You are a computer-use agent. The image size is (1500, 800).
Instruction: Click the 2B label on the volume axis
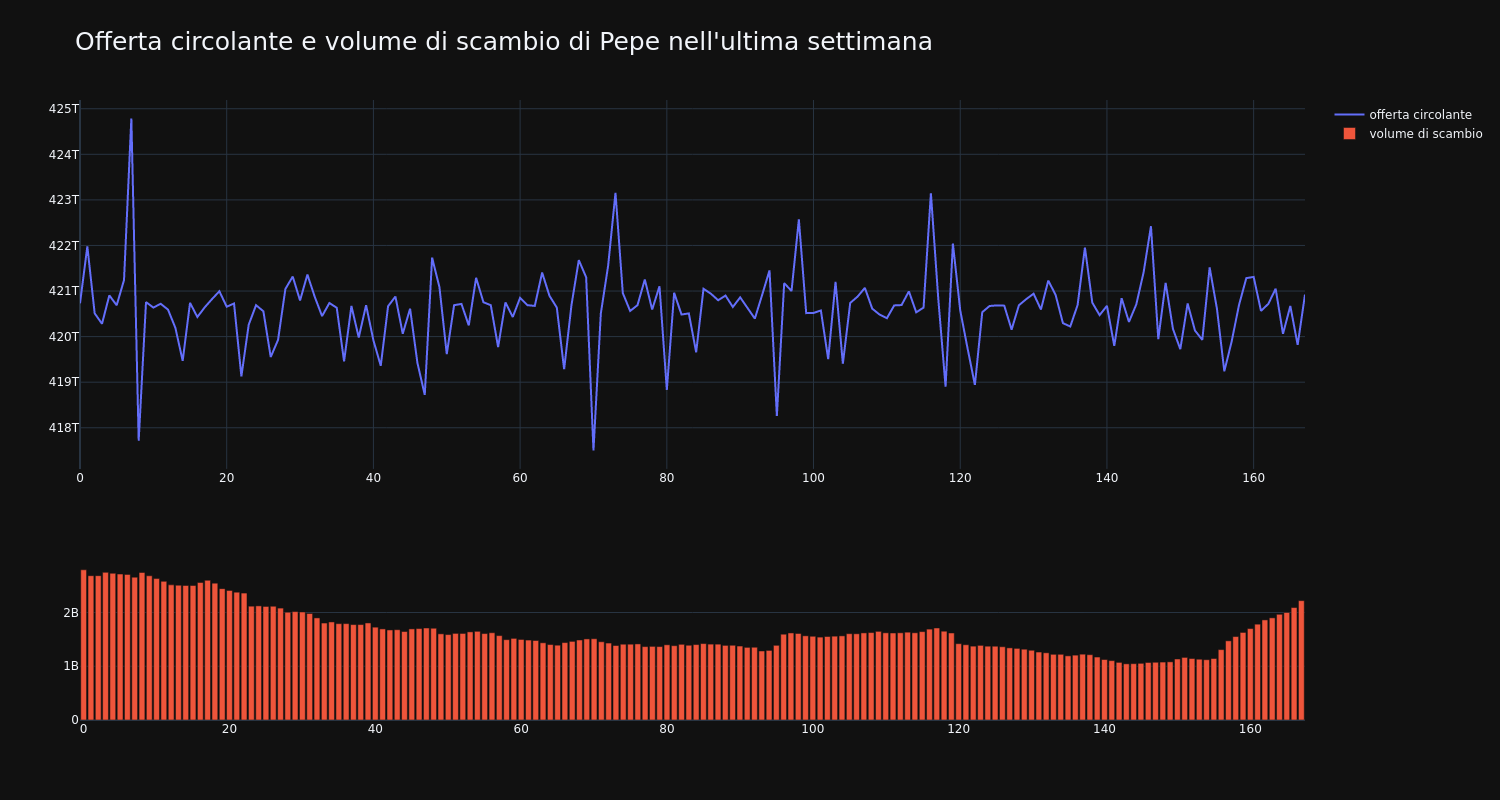pos(71,613)
